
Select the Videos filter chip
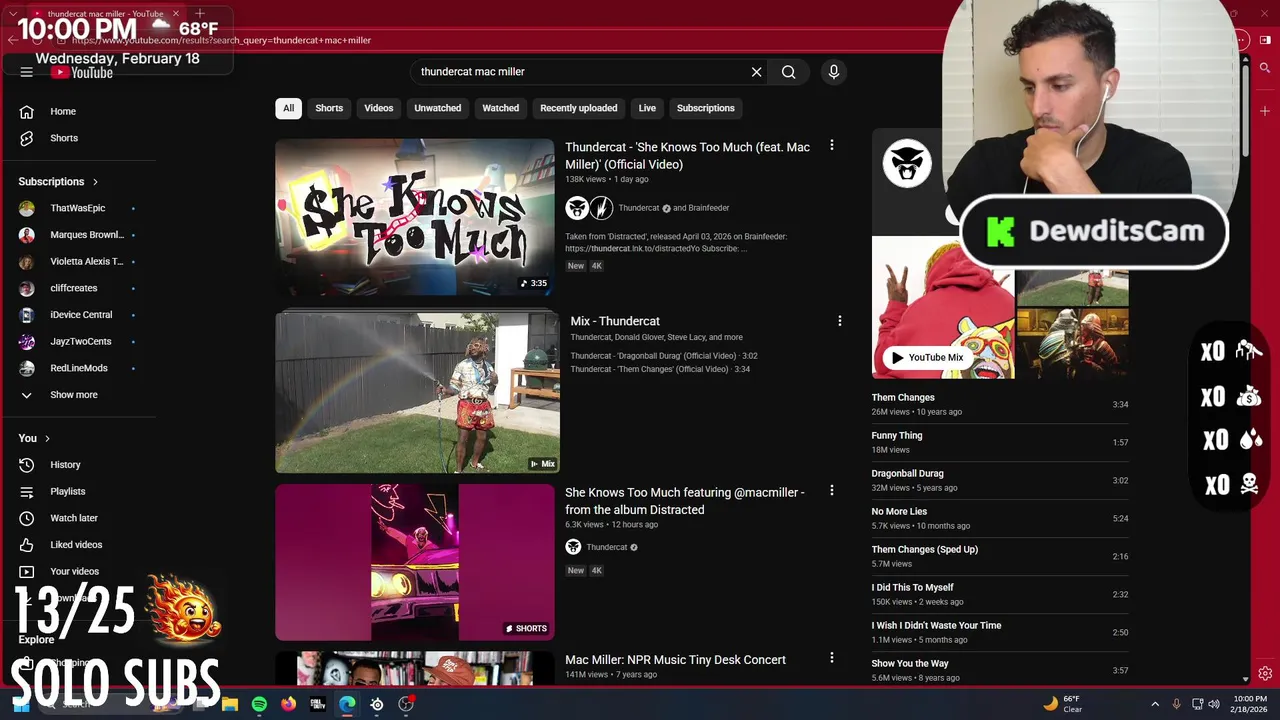coord(379,108)
